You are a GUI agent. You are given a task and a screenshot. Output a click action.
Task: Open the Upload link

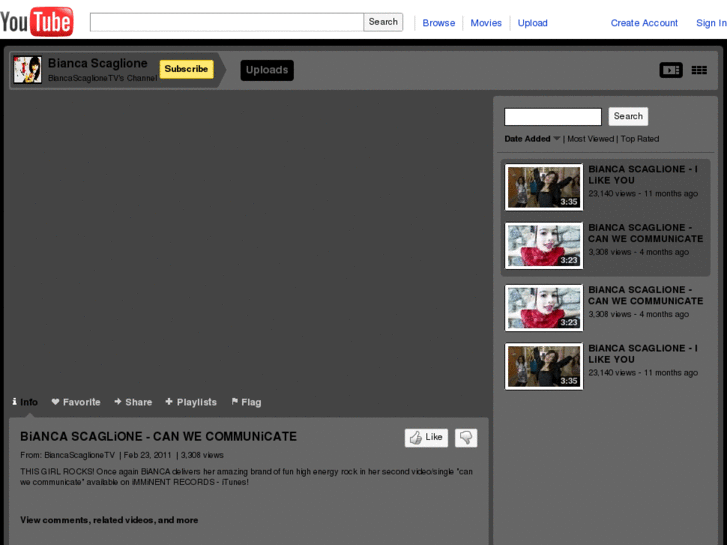click(x=532, y=23)
